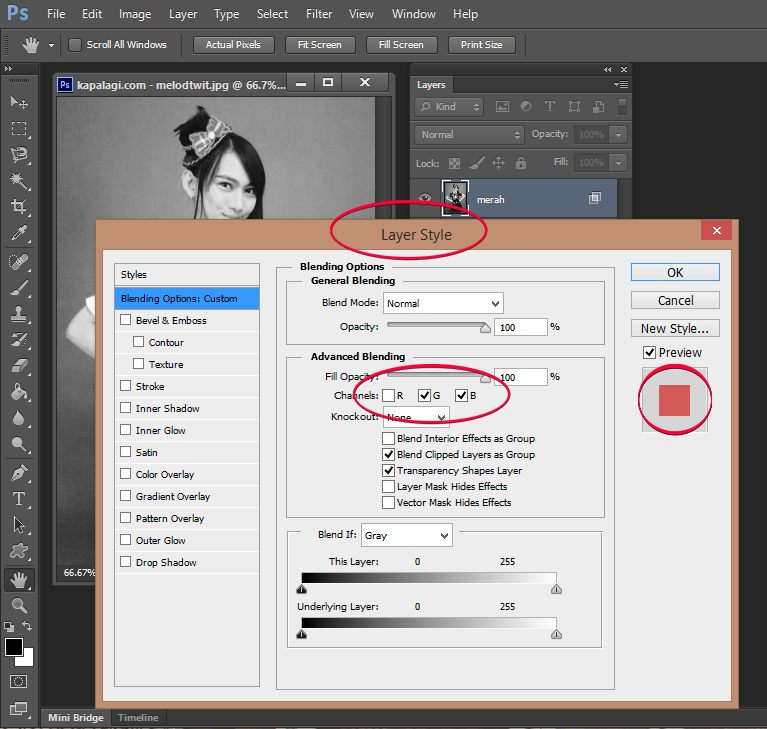Swap foreground and background colors
The image size is (767, 729).
click(27, 626)
